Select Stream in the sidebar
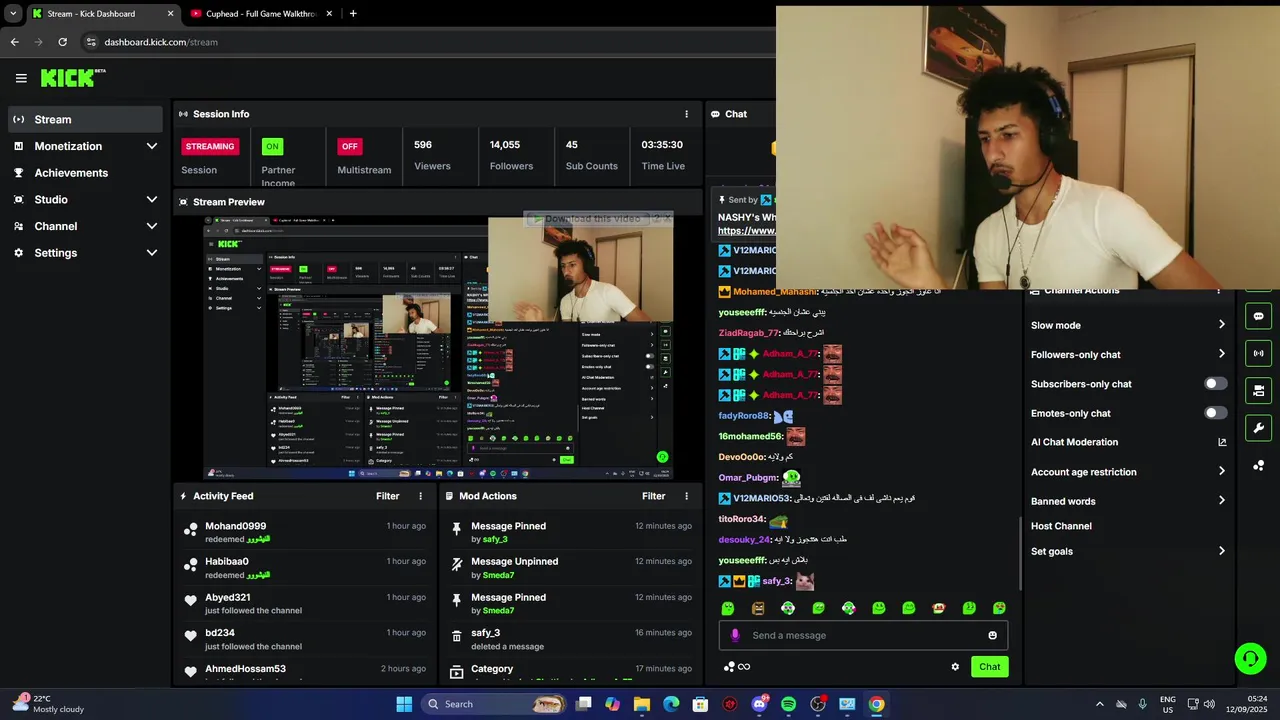1280x720 pixels. tap(85, 119)
